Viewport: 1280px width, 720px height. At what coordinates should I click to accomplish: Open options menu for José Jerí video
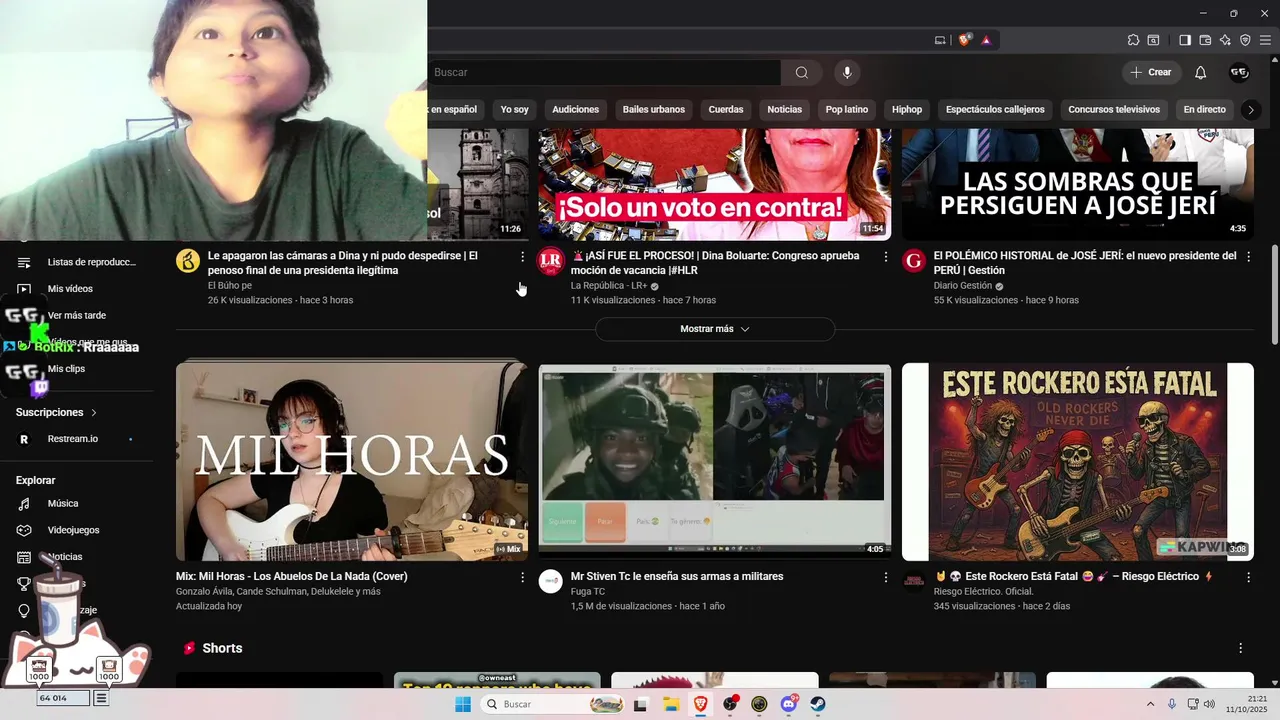[1248, 257]
